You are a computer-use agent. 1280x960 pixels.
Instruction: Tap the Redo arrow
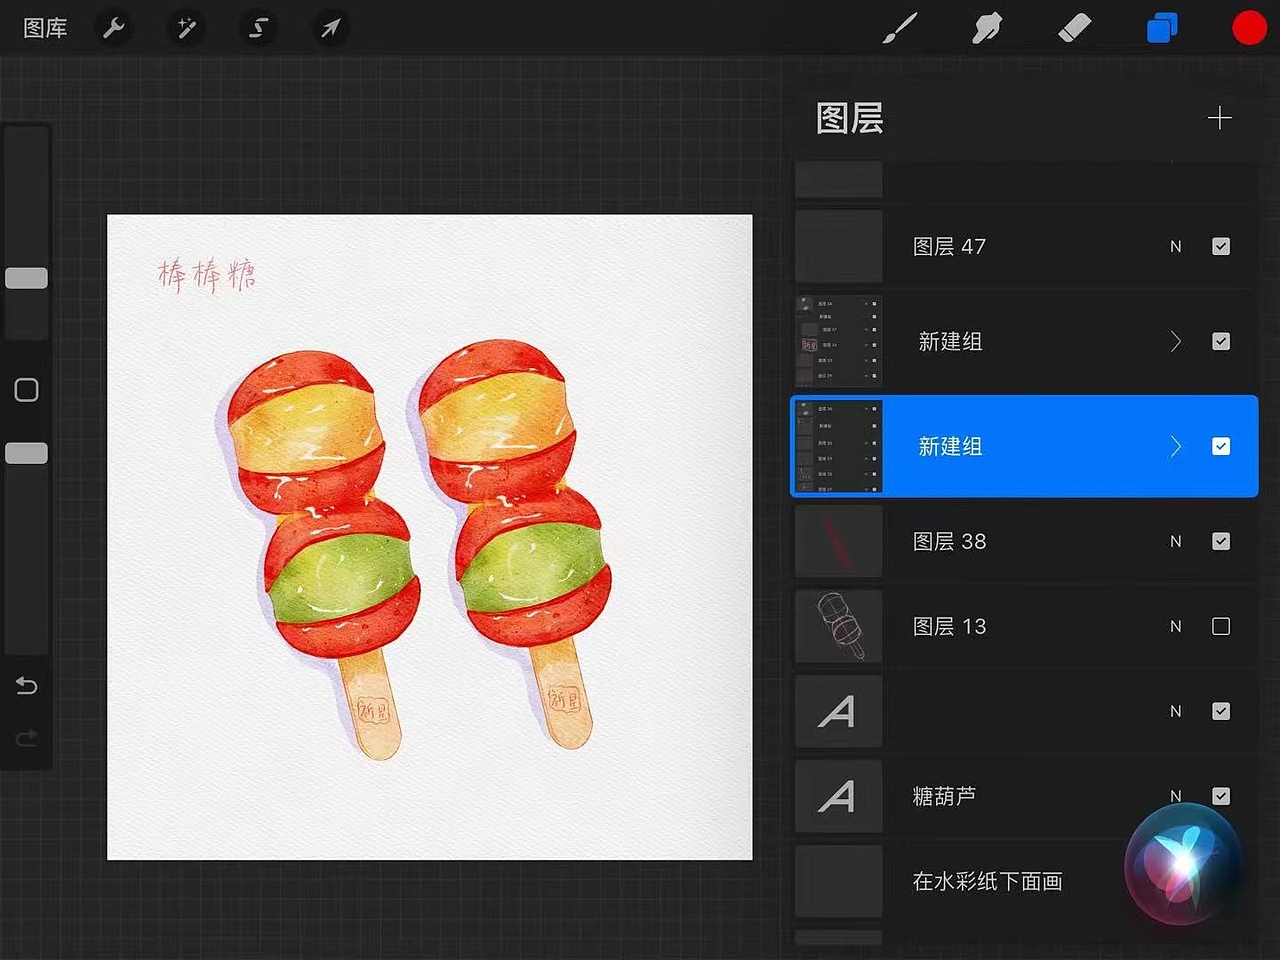[x=27, y=738]
